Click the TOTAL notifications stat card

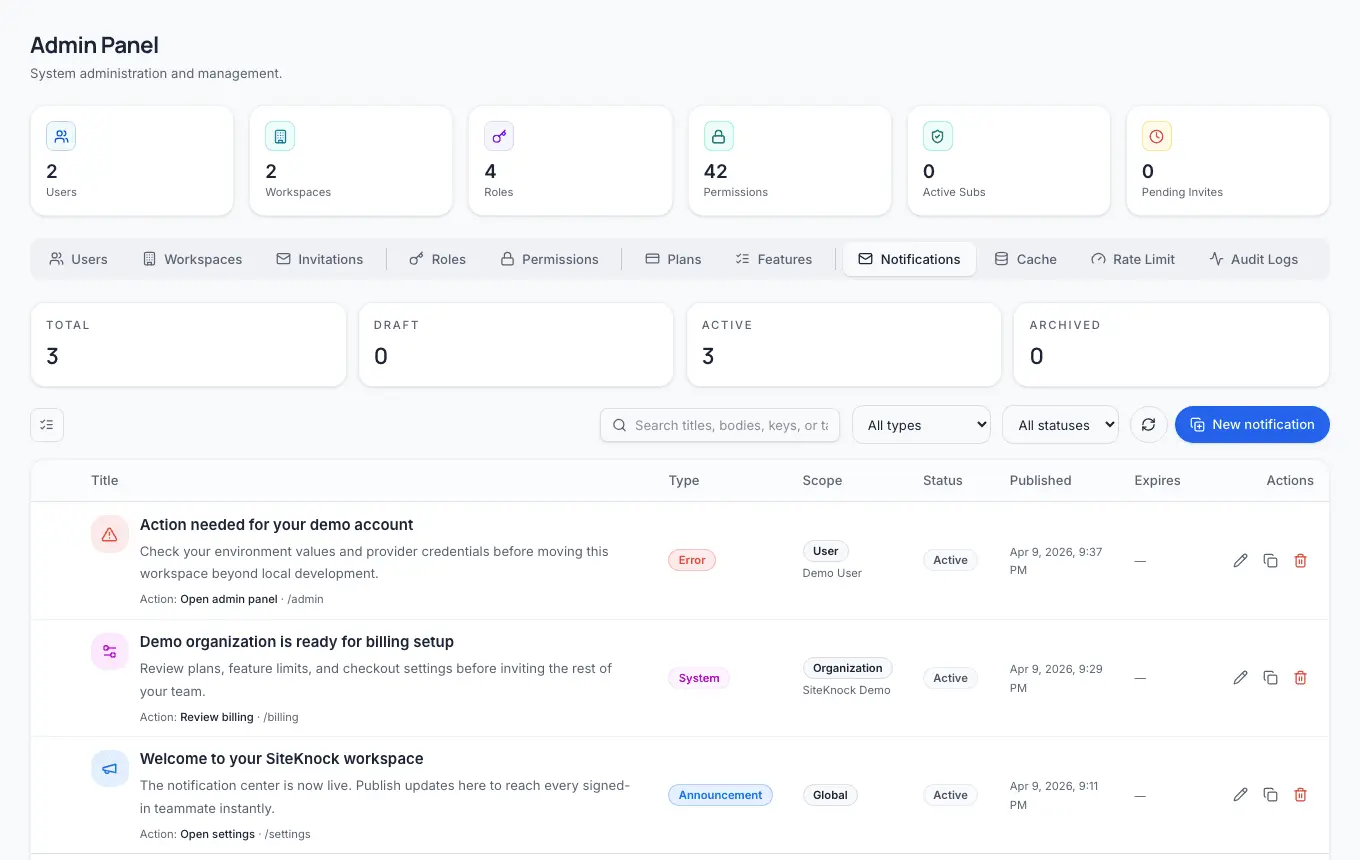(188, 345)
